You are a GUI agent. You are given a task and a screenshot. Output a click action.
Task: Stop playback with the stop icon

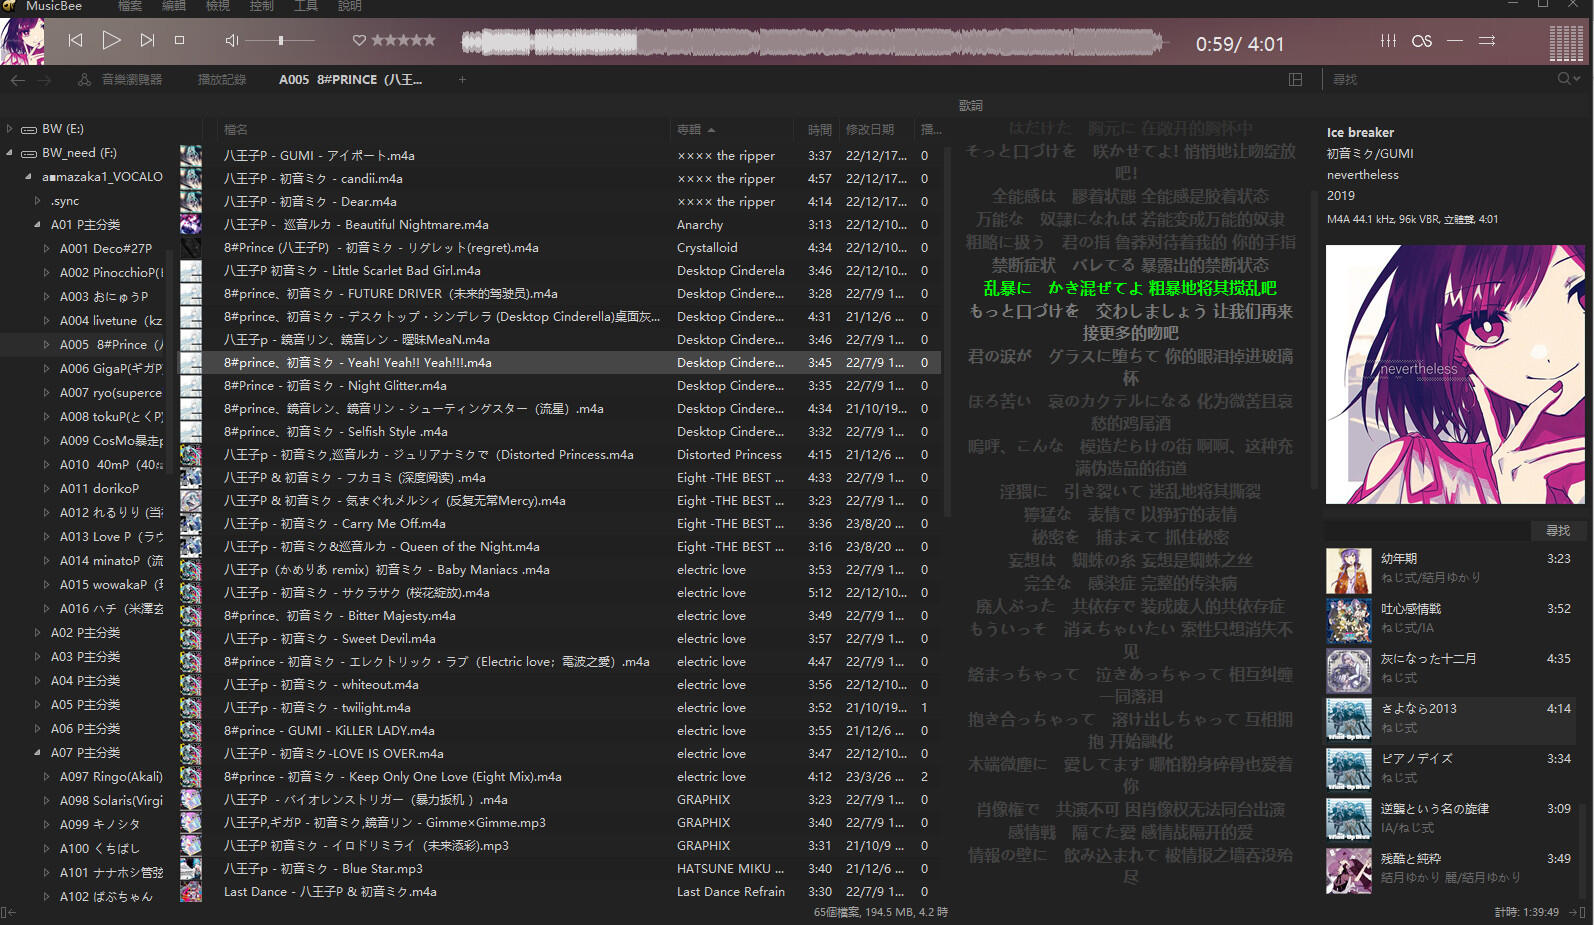click(180, 41)
